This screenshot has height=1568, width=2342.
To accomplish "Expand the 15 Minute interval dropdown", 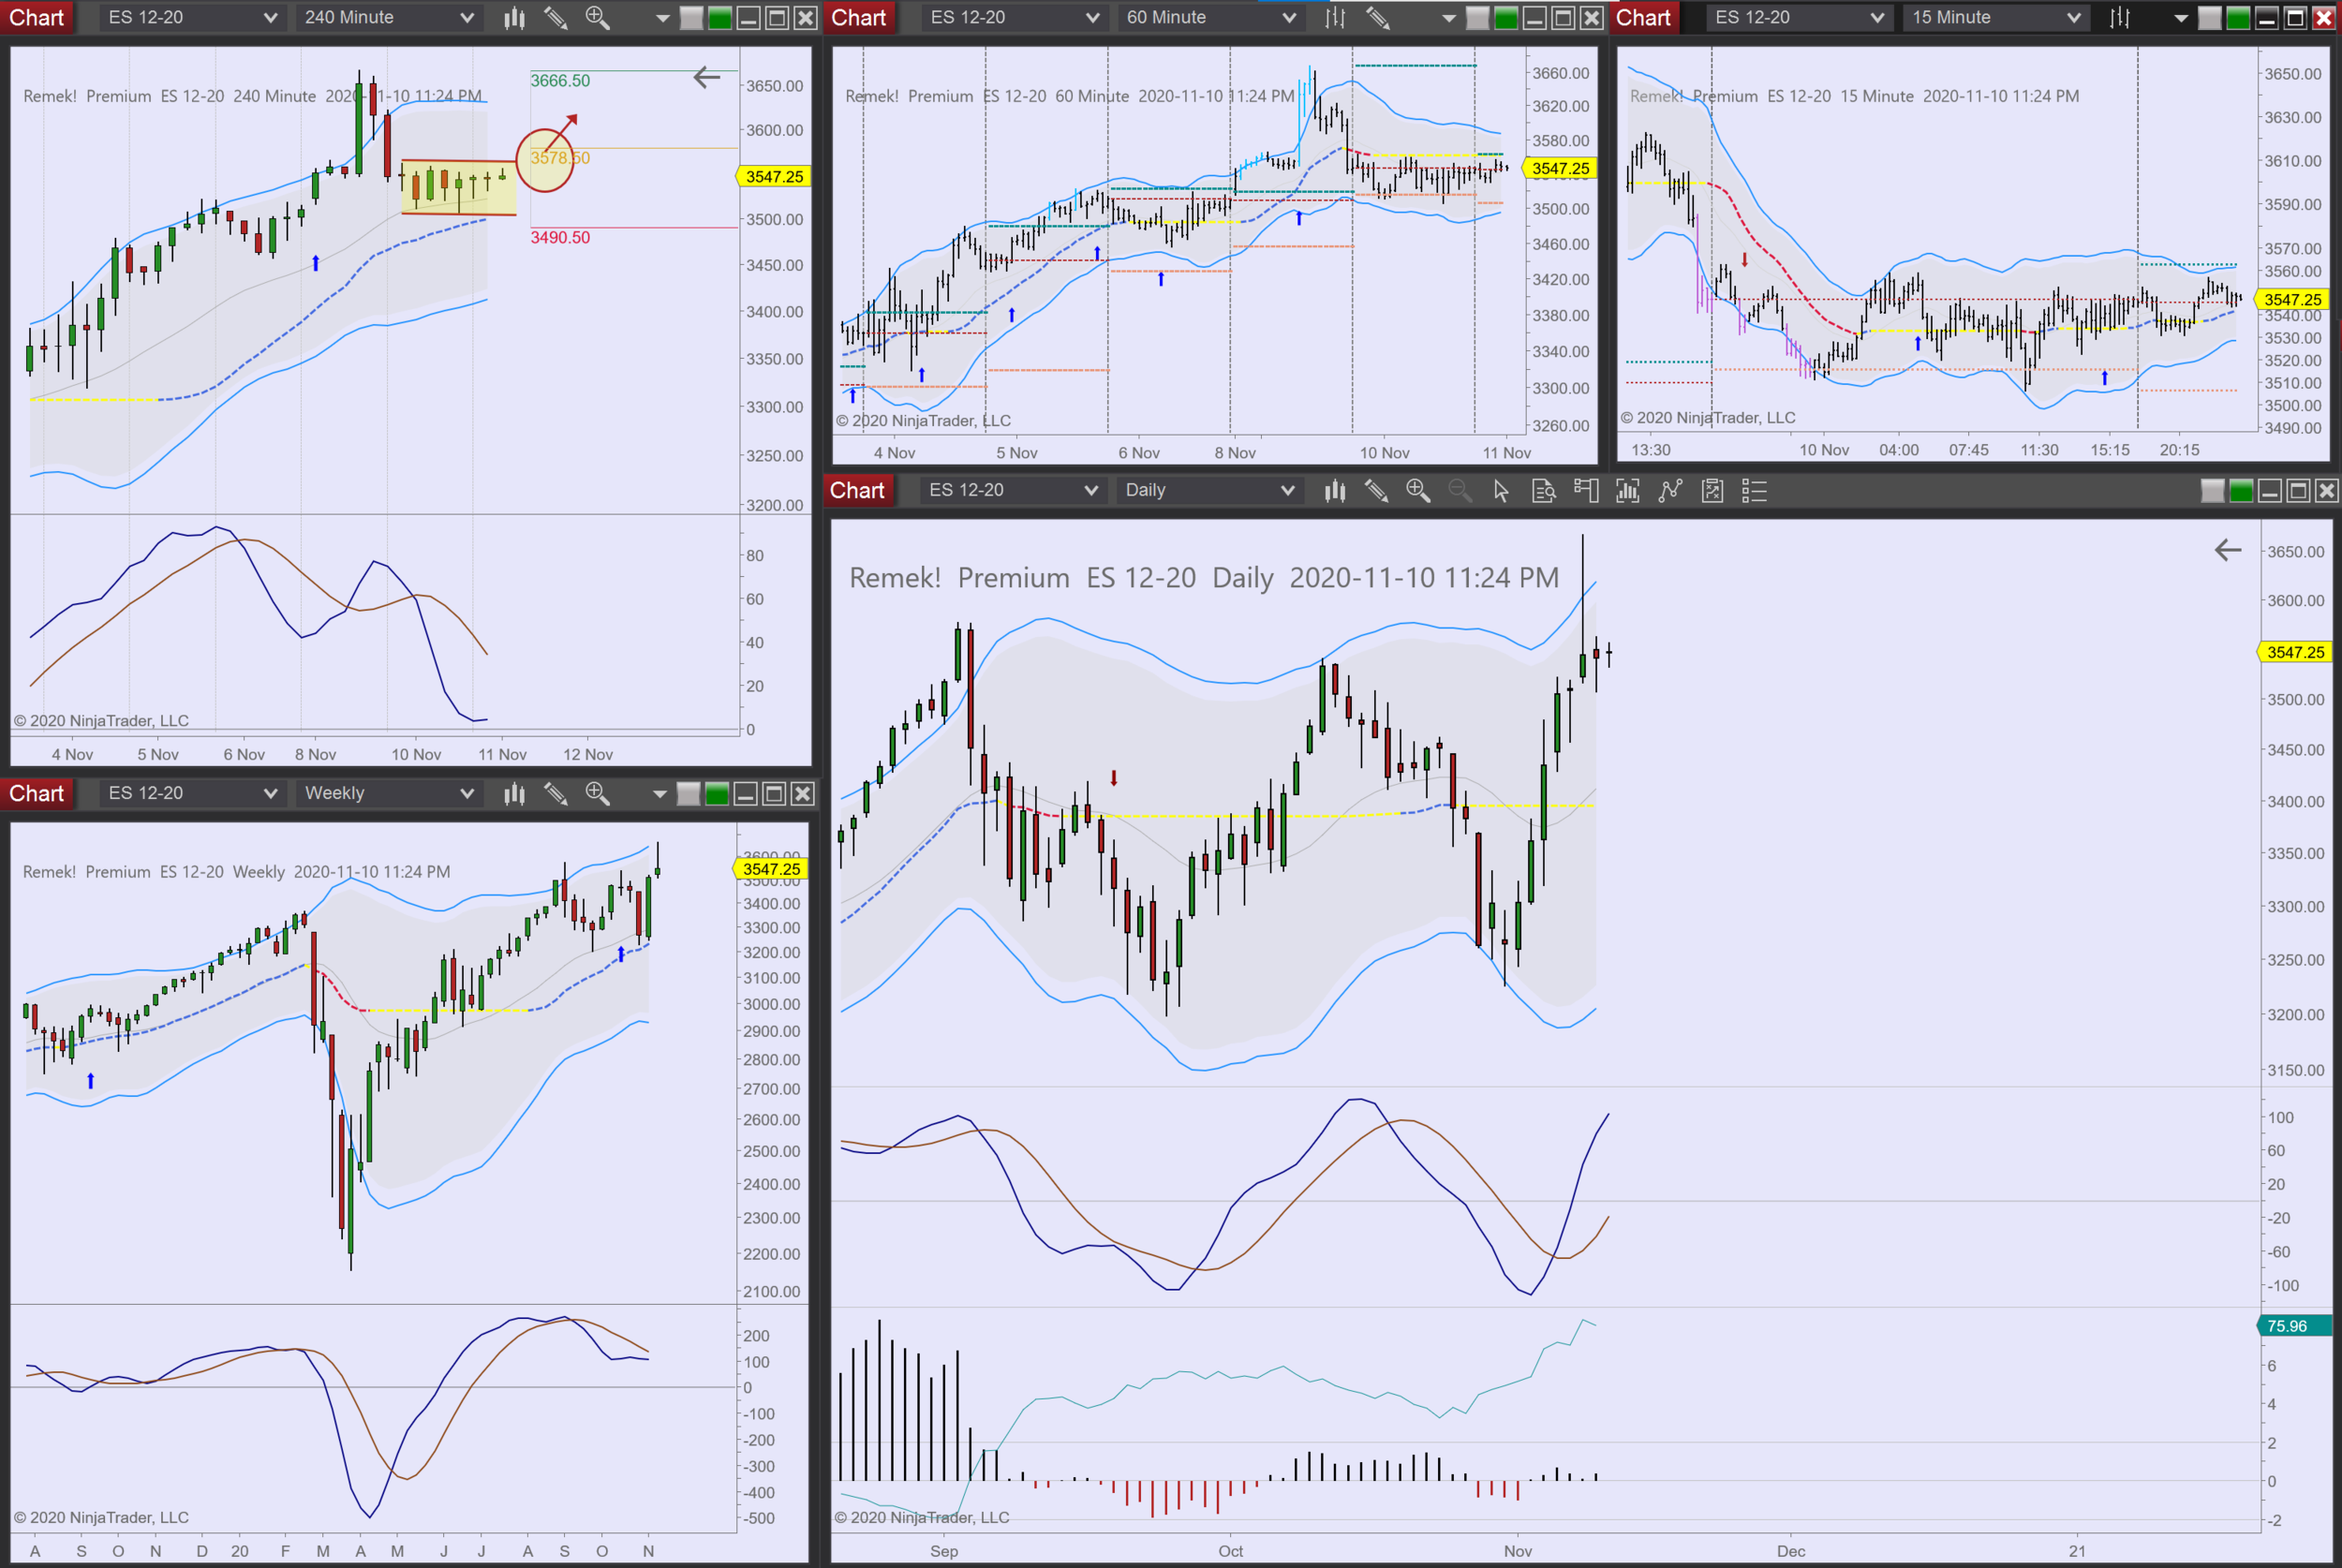I will coord(2073,18).
